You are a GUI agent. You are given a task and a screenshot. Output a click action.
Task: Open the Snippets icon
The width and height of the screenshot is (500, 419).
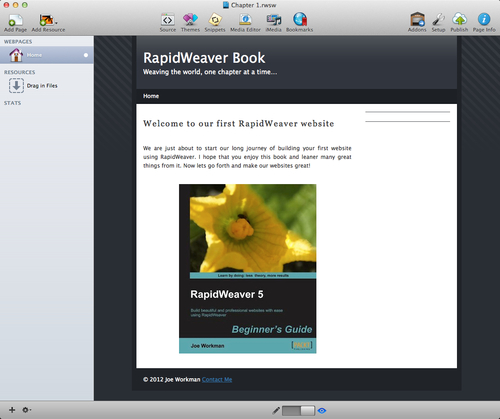click(215, 20)
